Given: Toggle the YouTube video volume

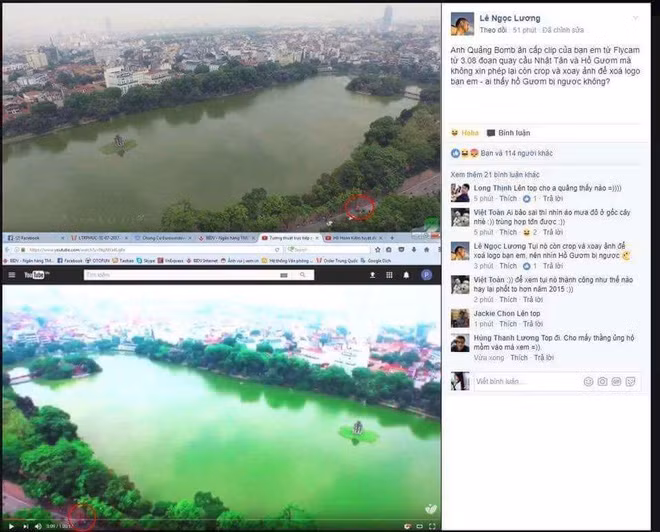Looking at the screenshot, I should point(37,526).
